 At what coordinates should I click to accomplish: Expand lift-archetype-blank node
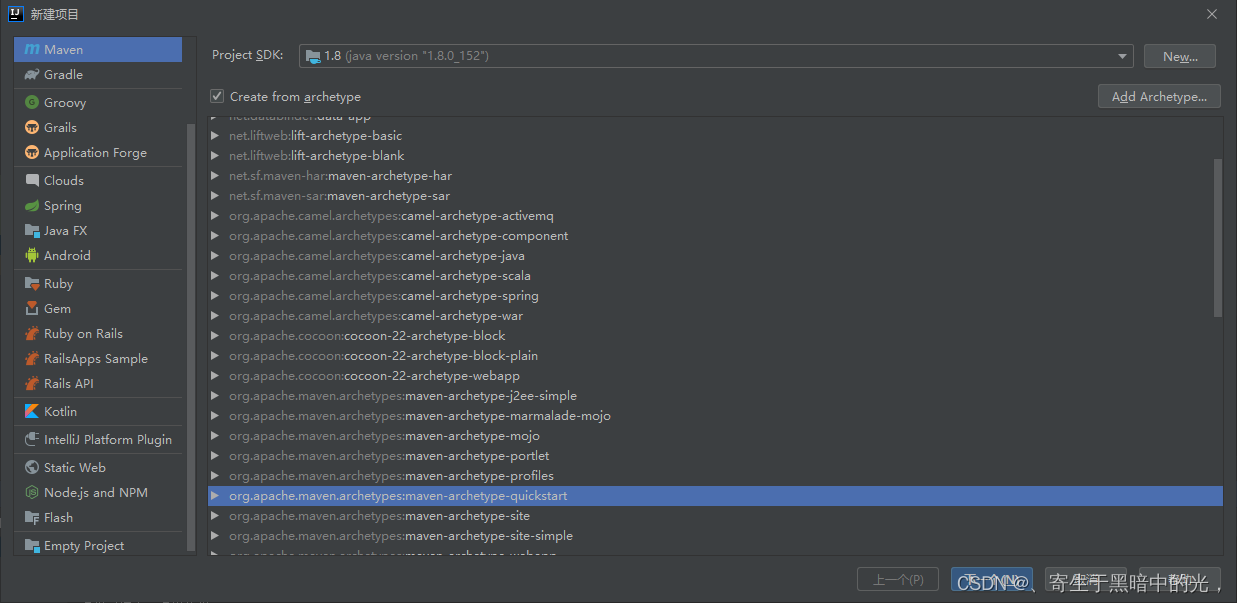tap(215, 156)
